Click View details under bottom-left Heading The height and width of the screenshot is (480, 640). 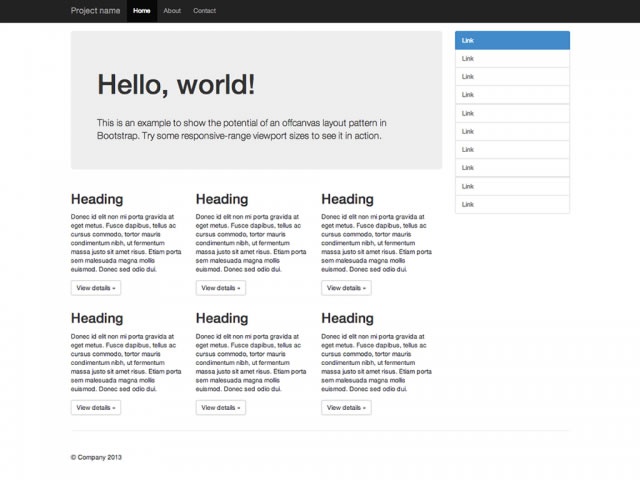[x=96, y=407]
